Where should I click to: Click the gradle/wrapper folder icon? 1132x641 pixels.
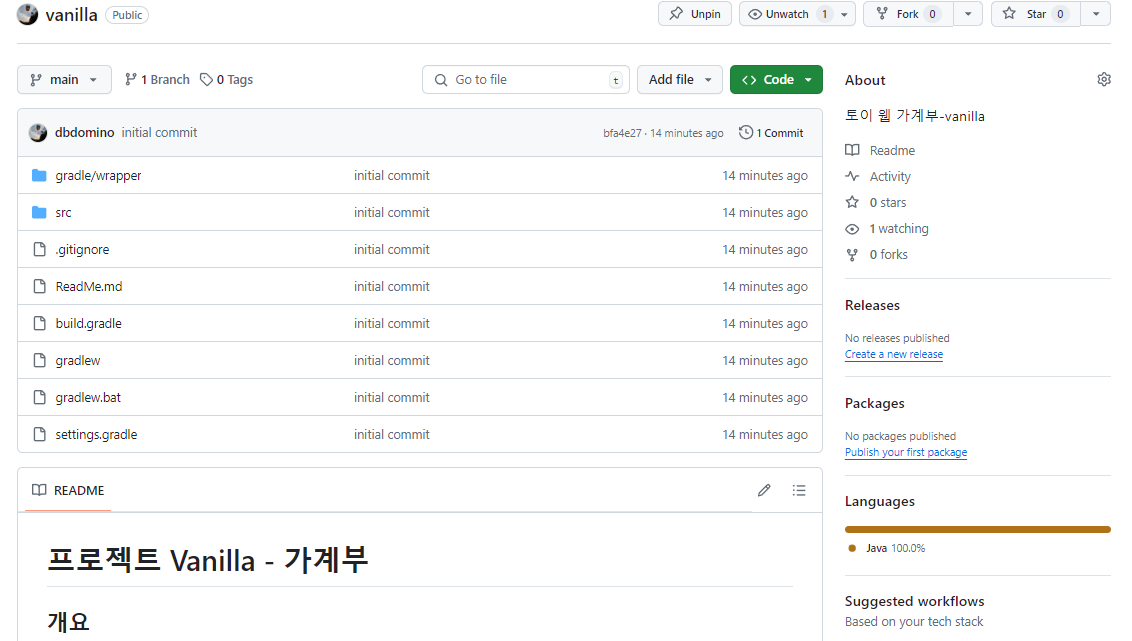(x=40, y=175)
